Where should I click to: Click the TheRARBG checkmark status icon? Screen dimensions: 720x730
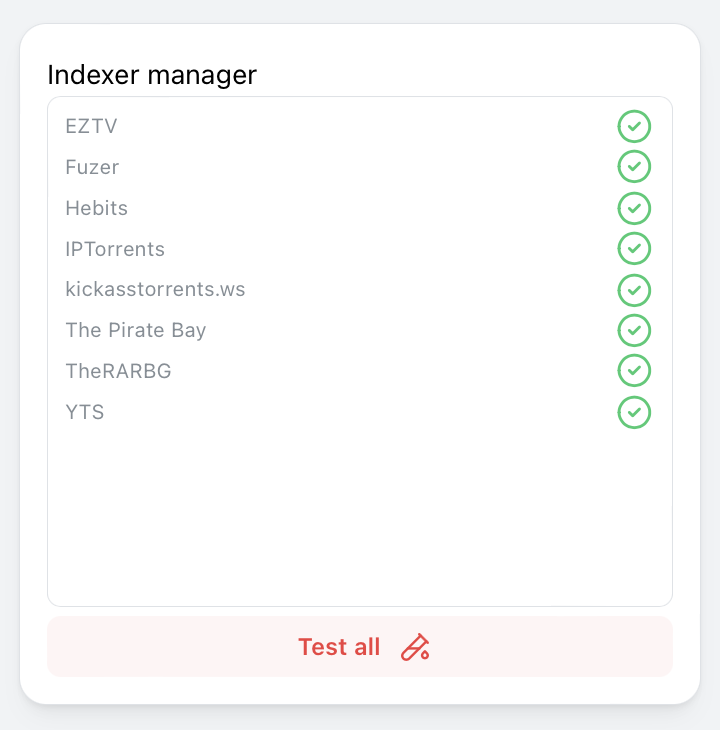[x=634, y=371]
